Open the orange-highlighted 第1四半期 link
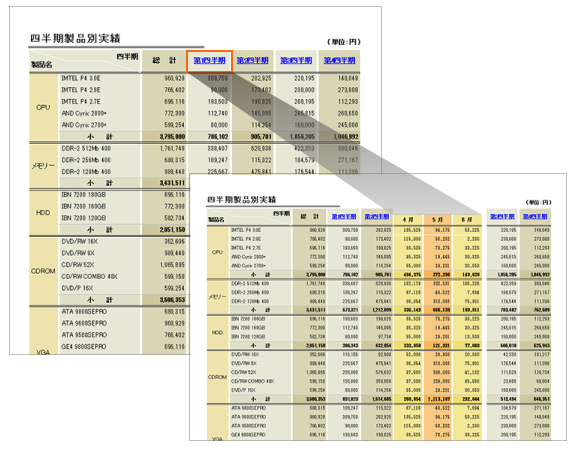 (209, 61)
